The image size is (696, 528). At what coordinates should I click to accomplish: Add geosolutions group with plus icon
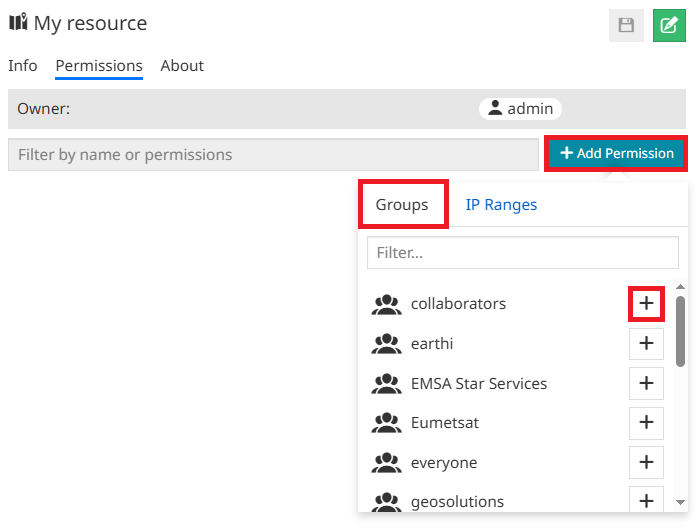646,500
